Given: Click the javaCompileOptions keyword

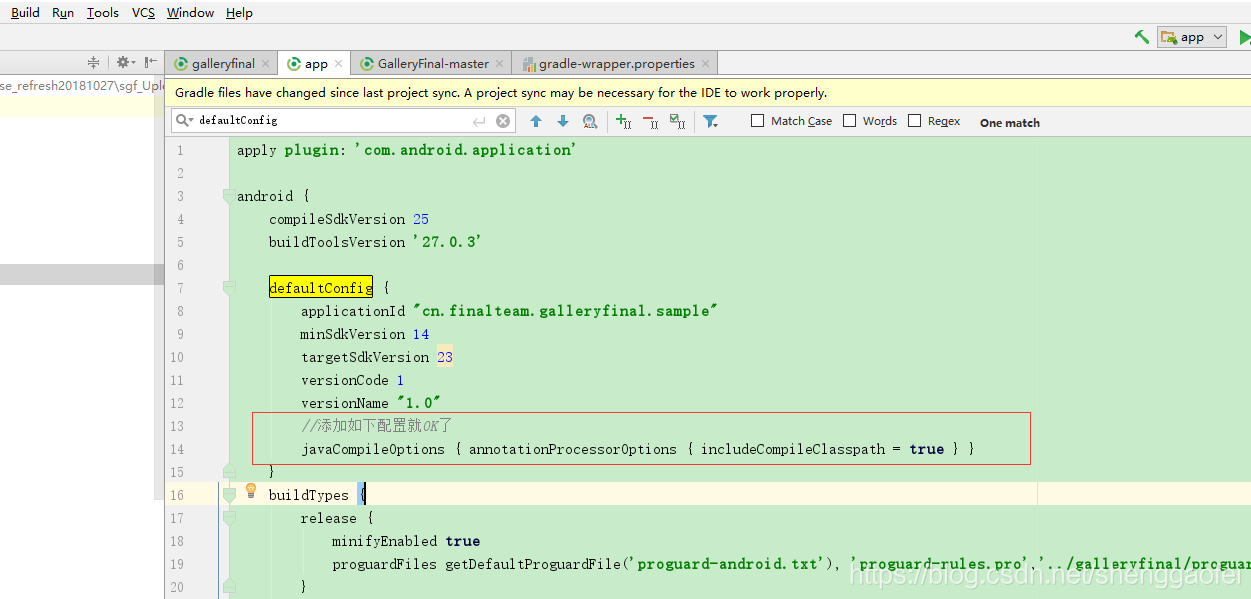Looking at the screenshot, I should click(x=373, y=449).
